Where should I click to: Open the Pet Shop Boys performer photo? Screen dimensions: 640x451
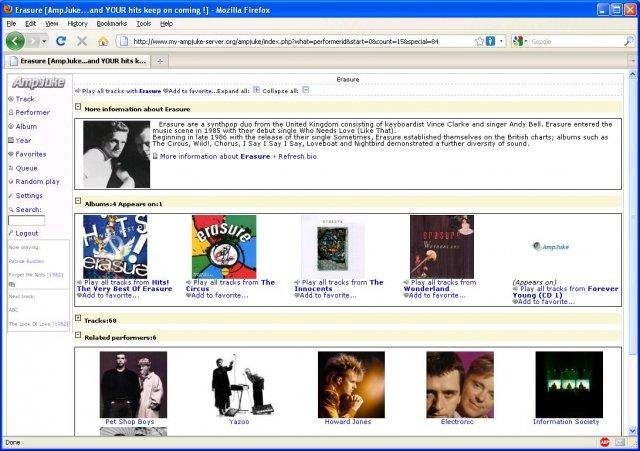coord(133,384)
